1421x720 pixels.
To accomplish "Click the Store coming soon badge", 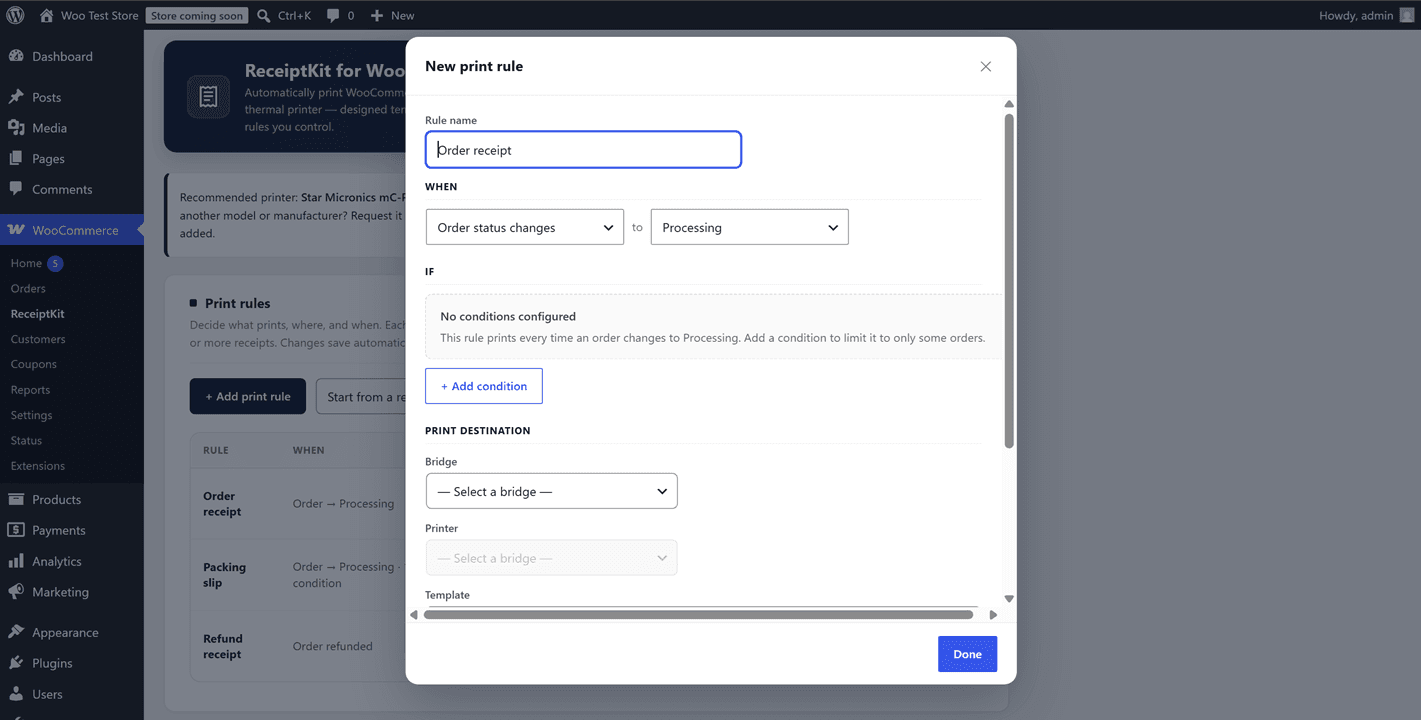I will [197, 15].
